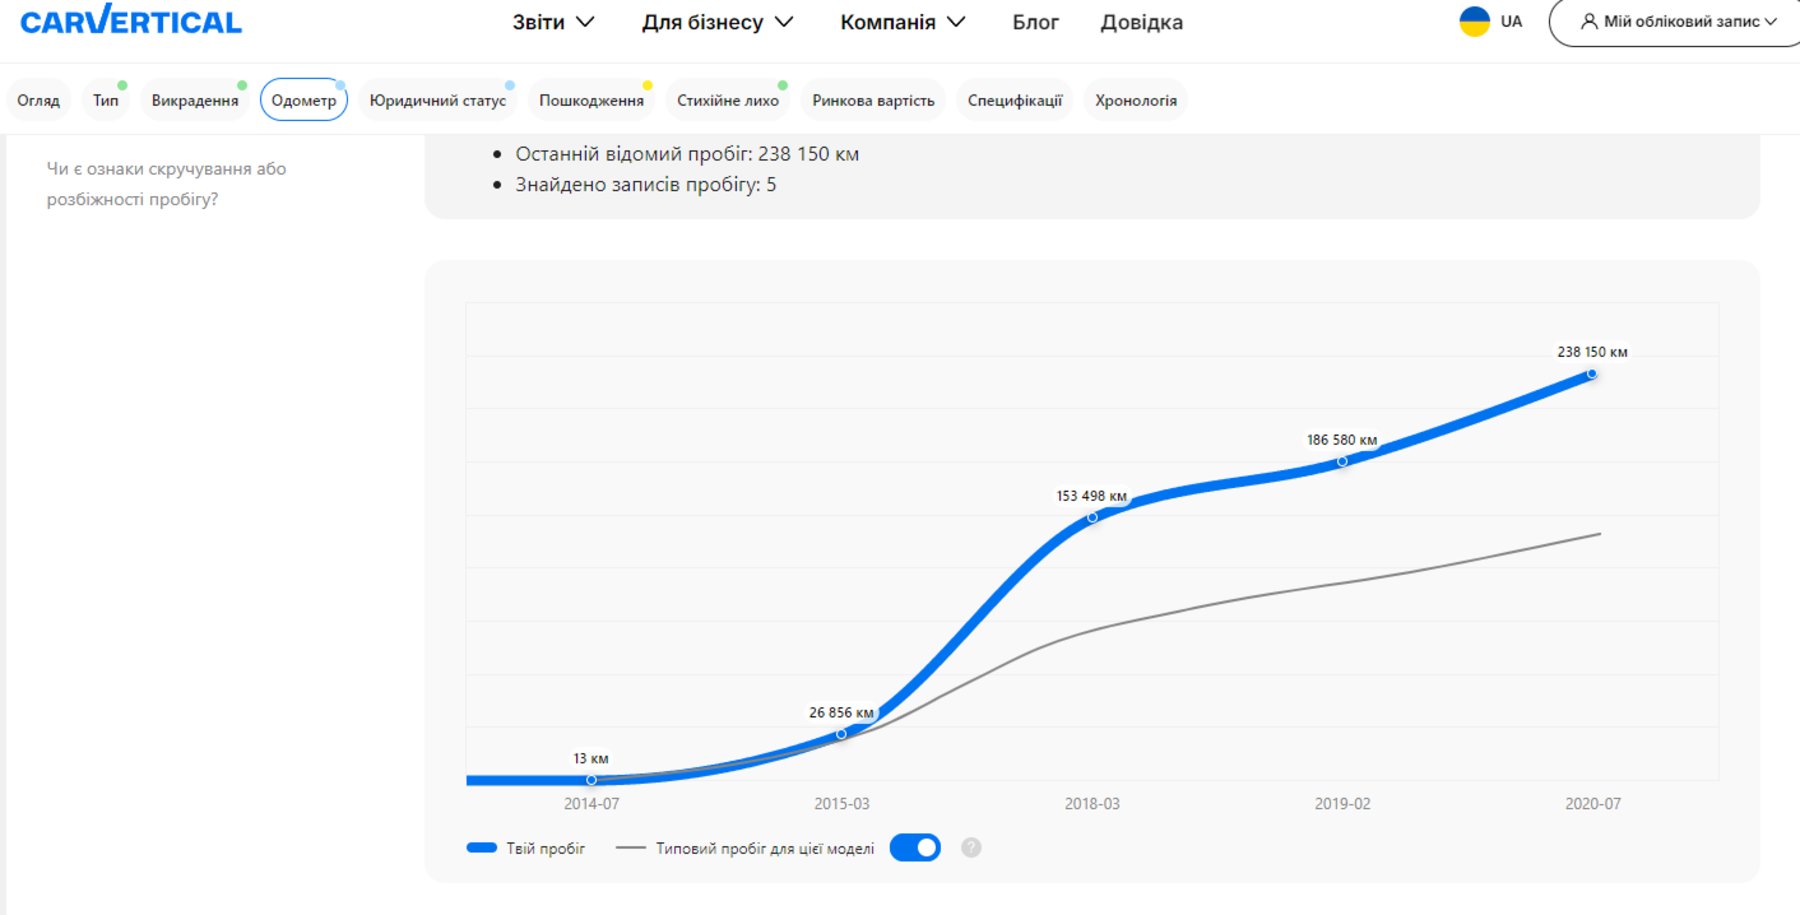
Task: Switch to 'Юридичний статус' tab
Action: pos(437,100)
